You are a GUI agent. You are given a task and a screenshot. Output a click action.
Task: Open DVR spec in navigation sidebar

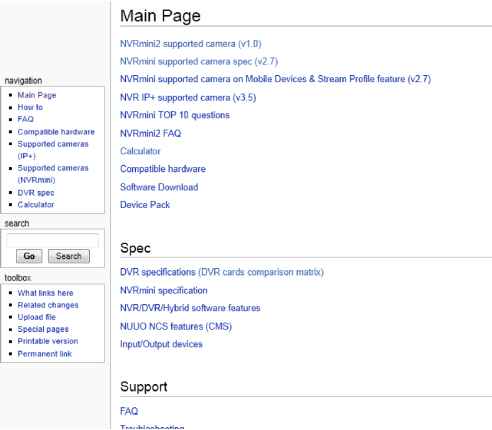[36, 193]
